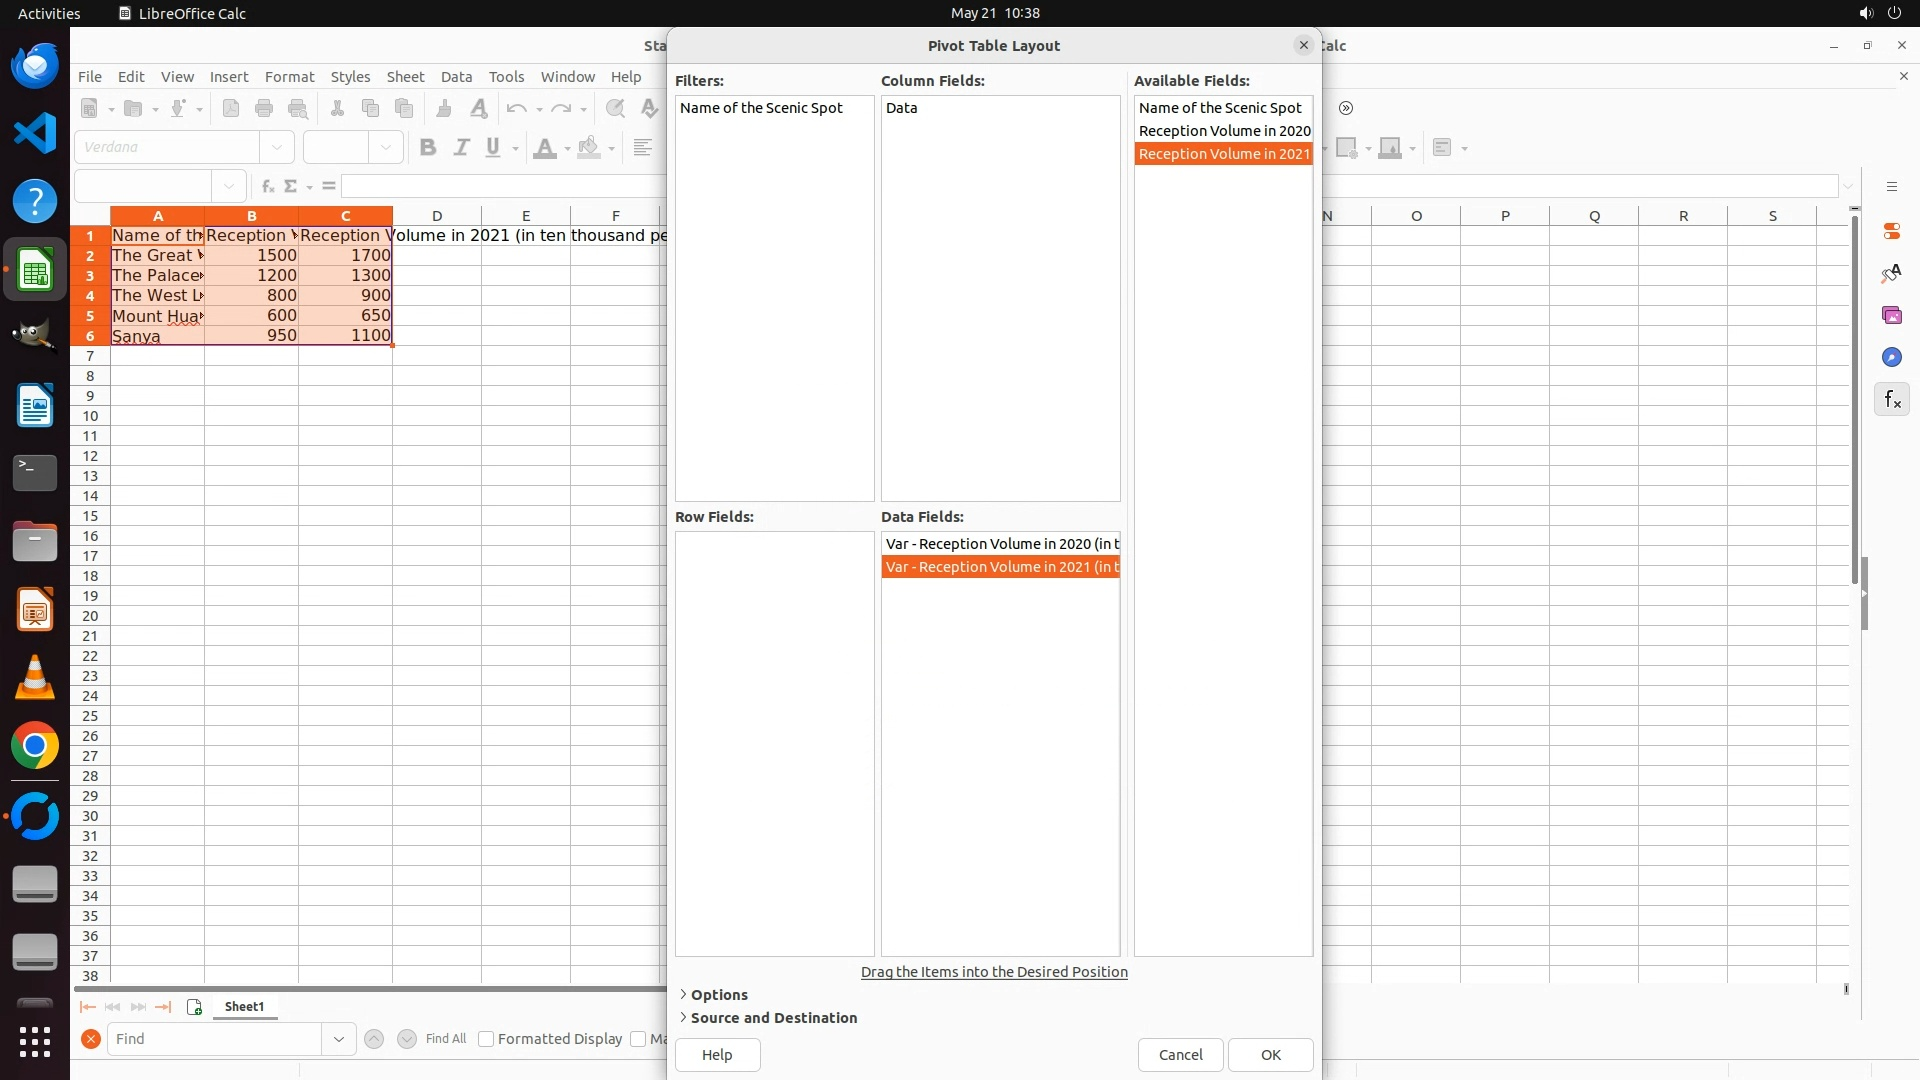Click the Clone Formatting paintbrush icon

click(444, 108)
